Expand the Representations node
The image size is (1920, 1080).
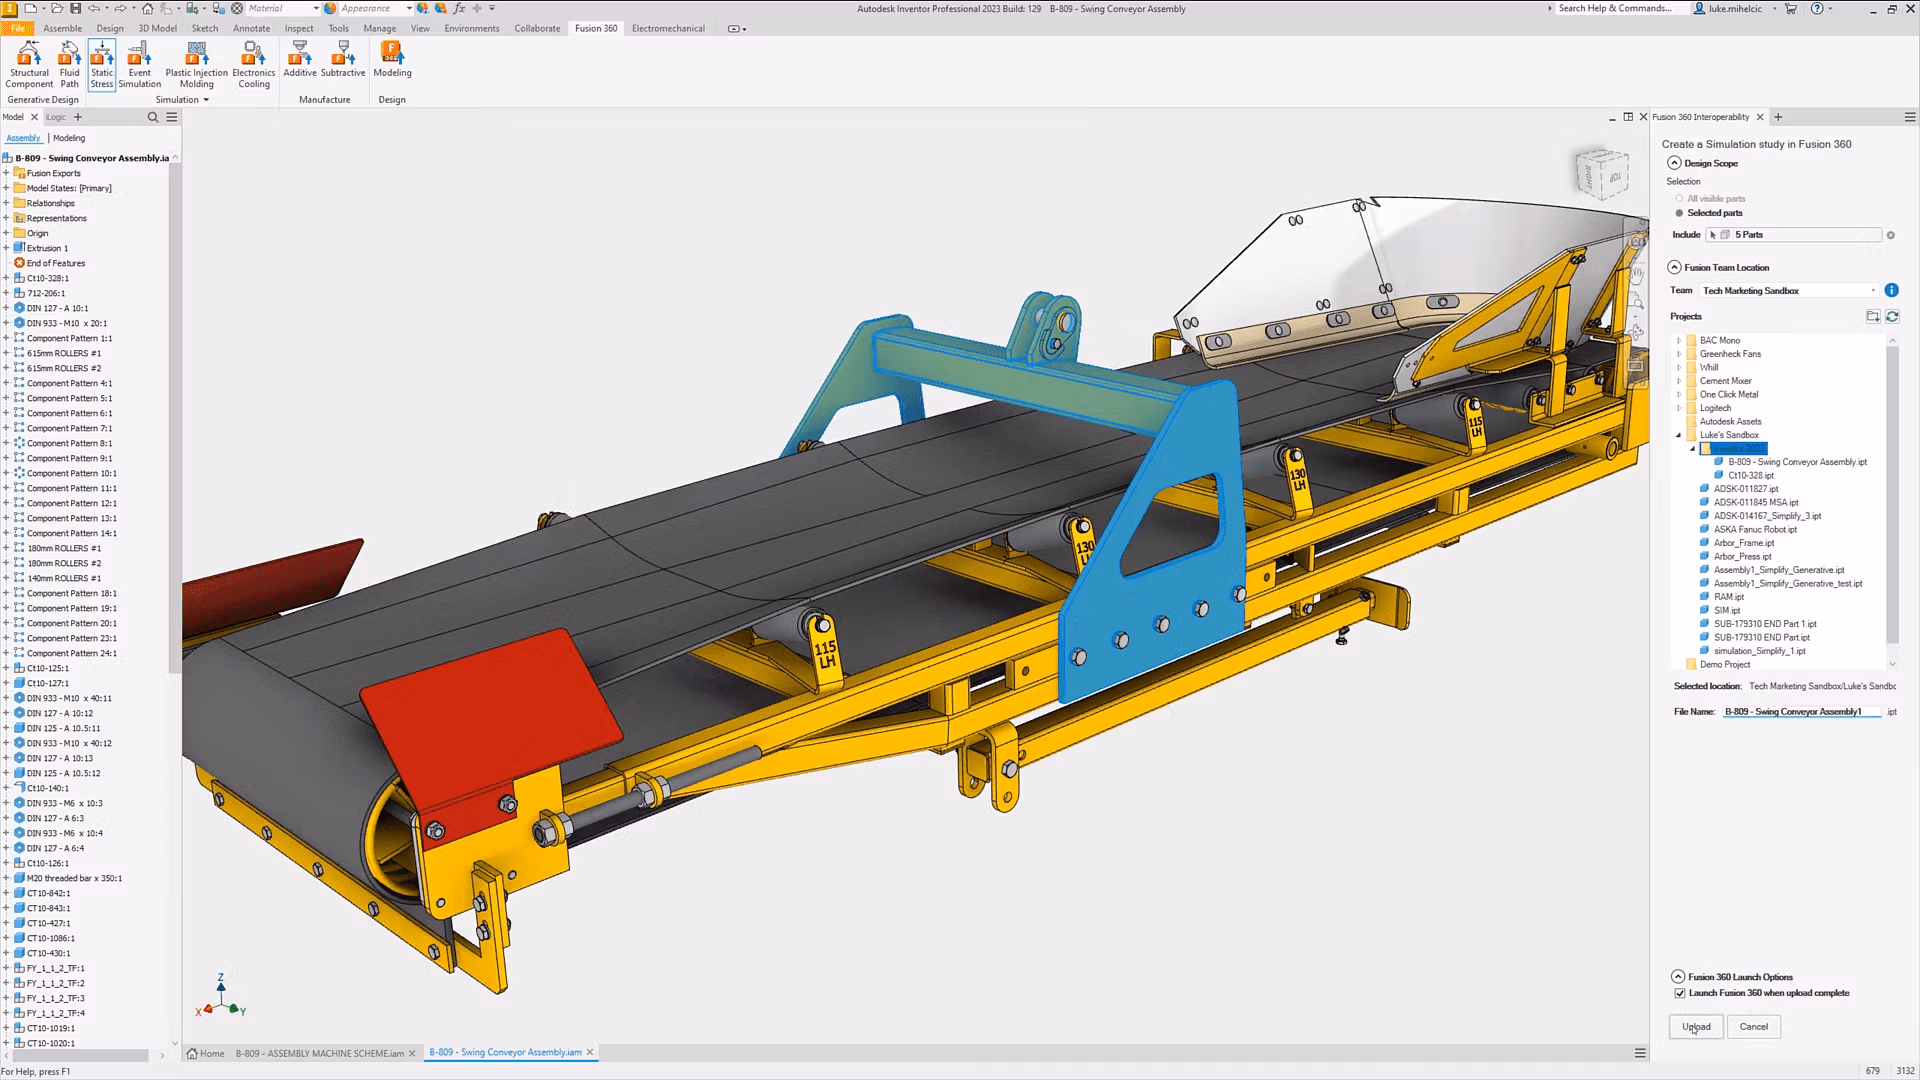(x=6, y=218)
